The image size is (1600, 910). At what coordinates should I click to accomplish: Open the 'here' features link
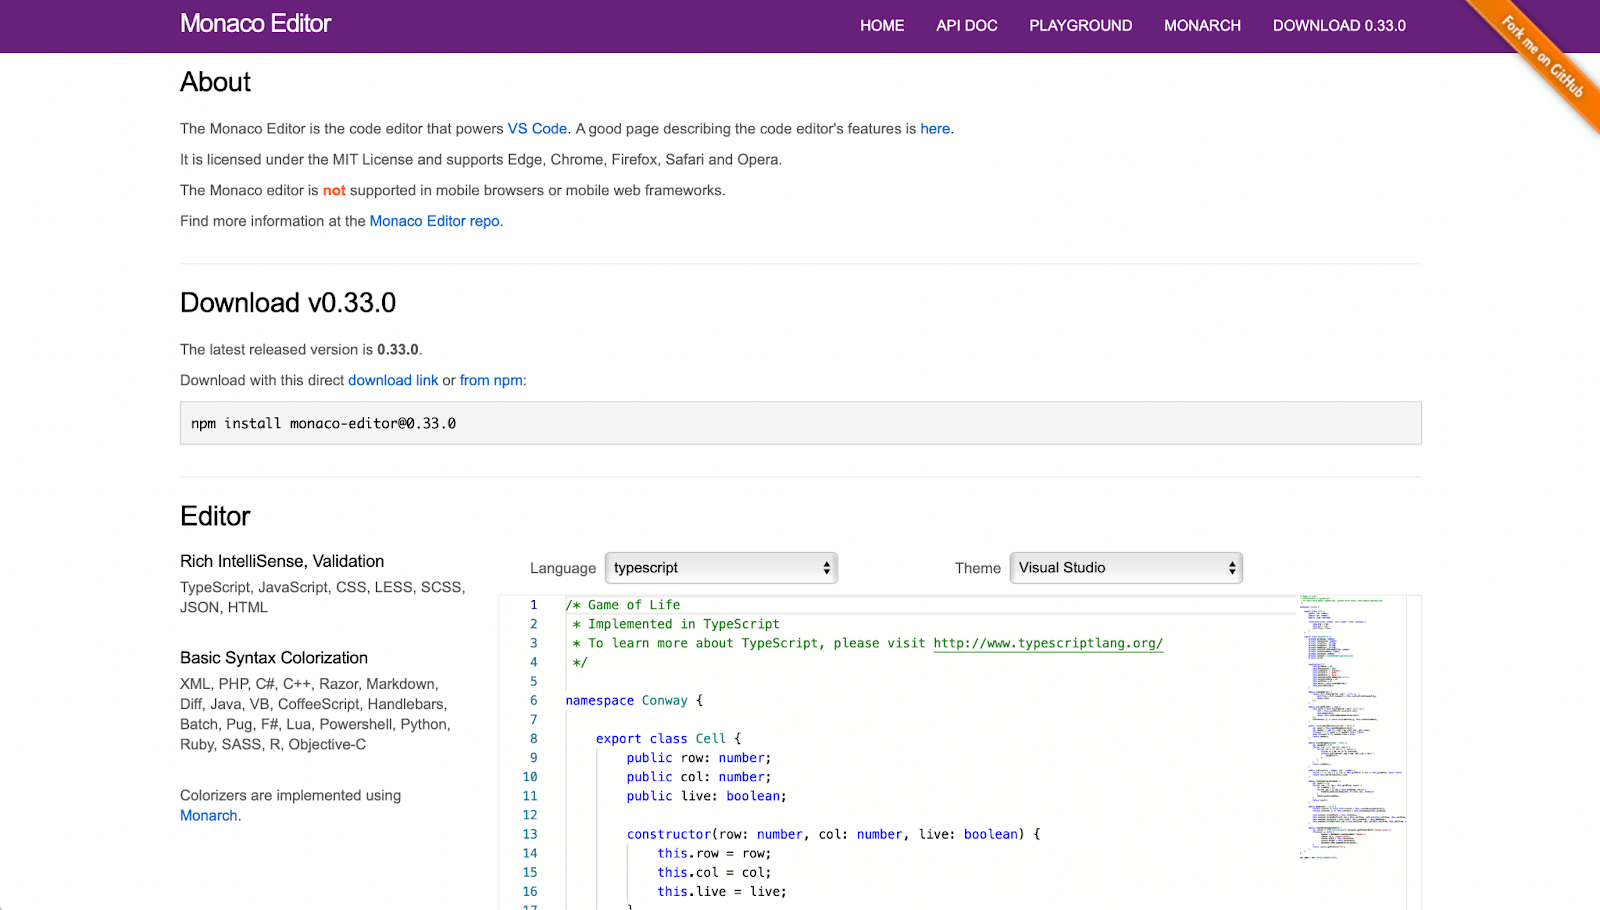tap(935, 129)
